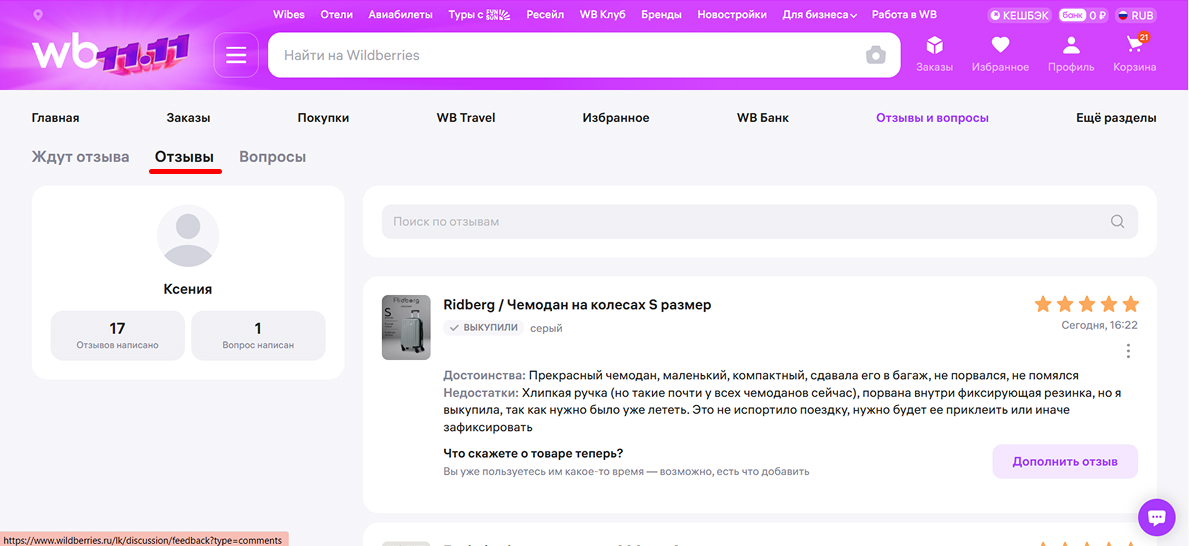Switch to the Вопросы tab
The width and height of the screenshot is (1189, 546).
[272, 157]
